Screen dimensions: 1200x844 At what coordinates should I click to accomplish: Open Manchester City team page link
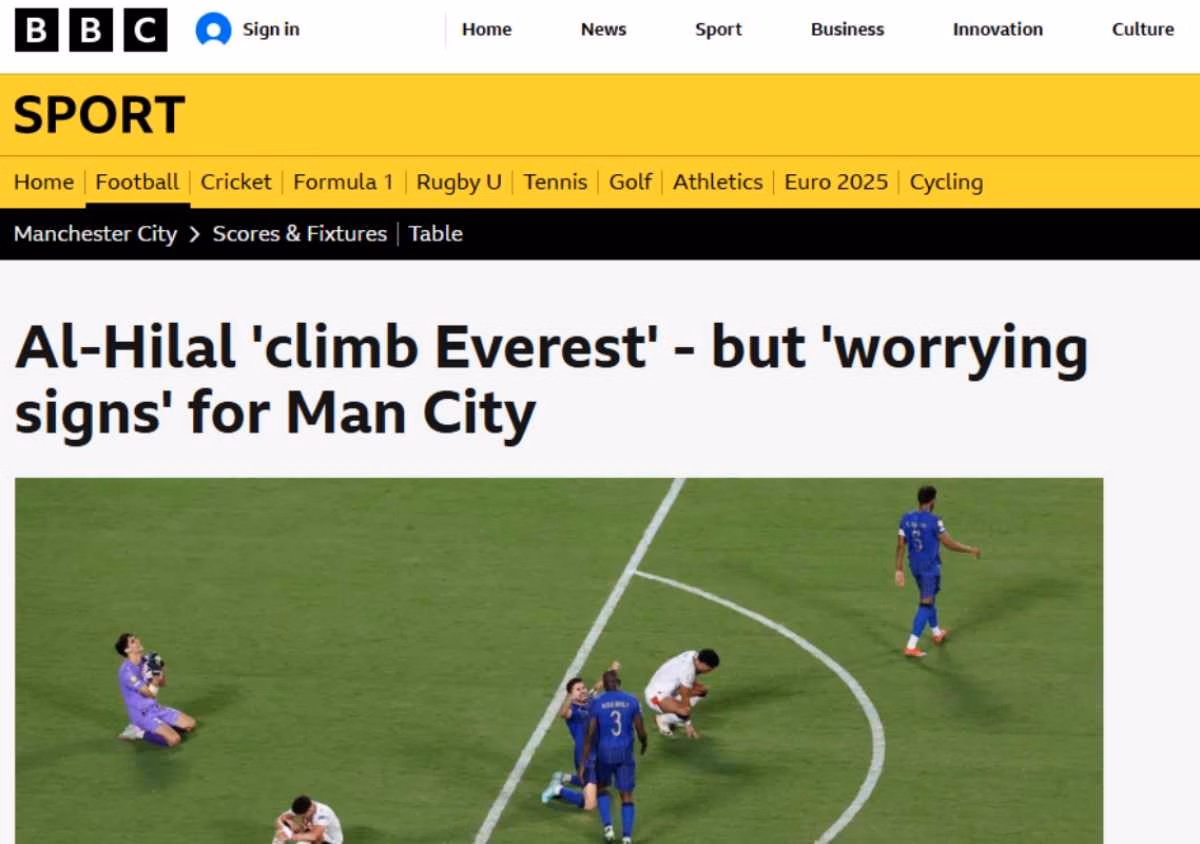[95, 234]
